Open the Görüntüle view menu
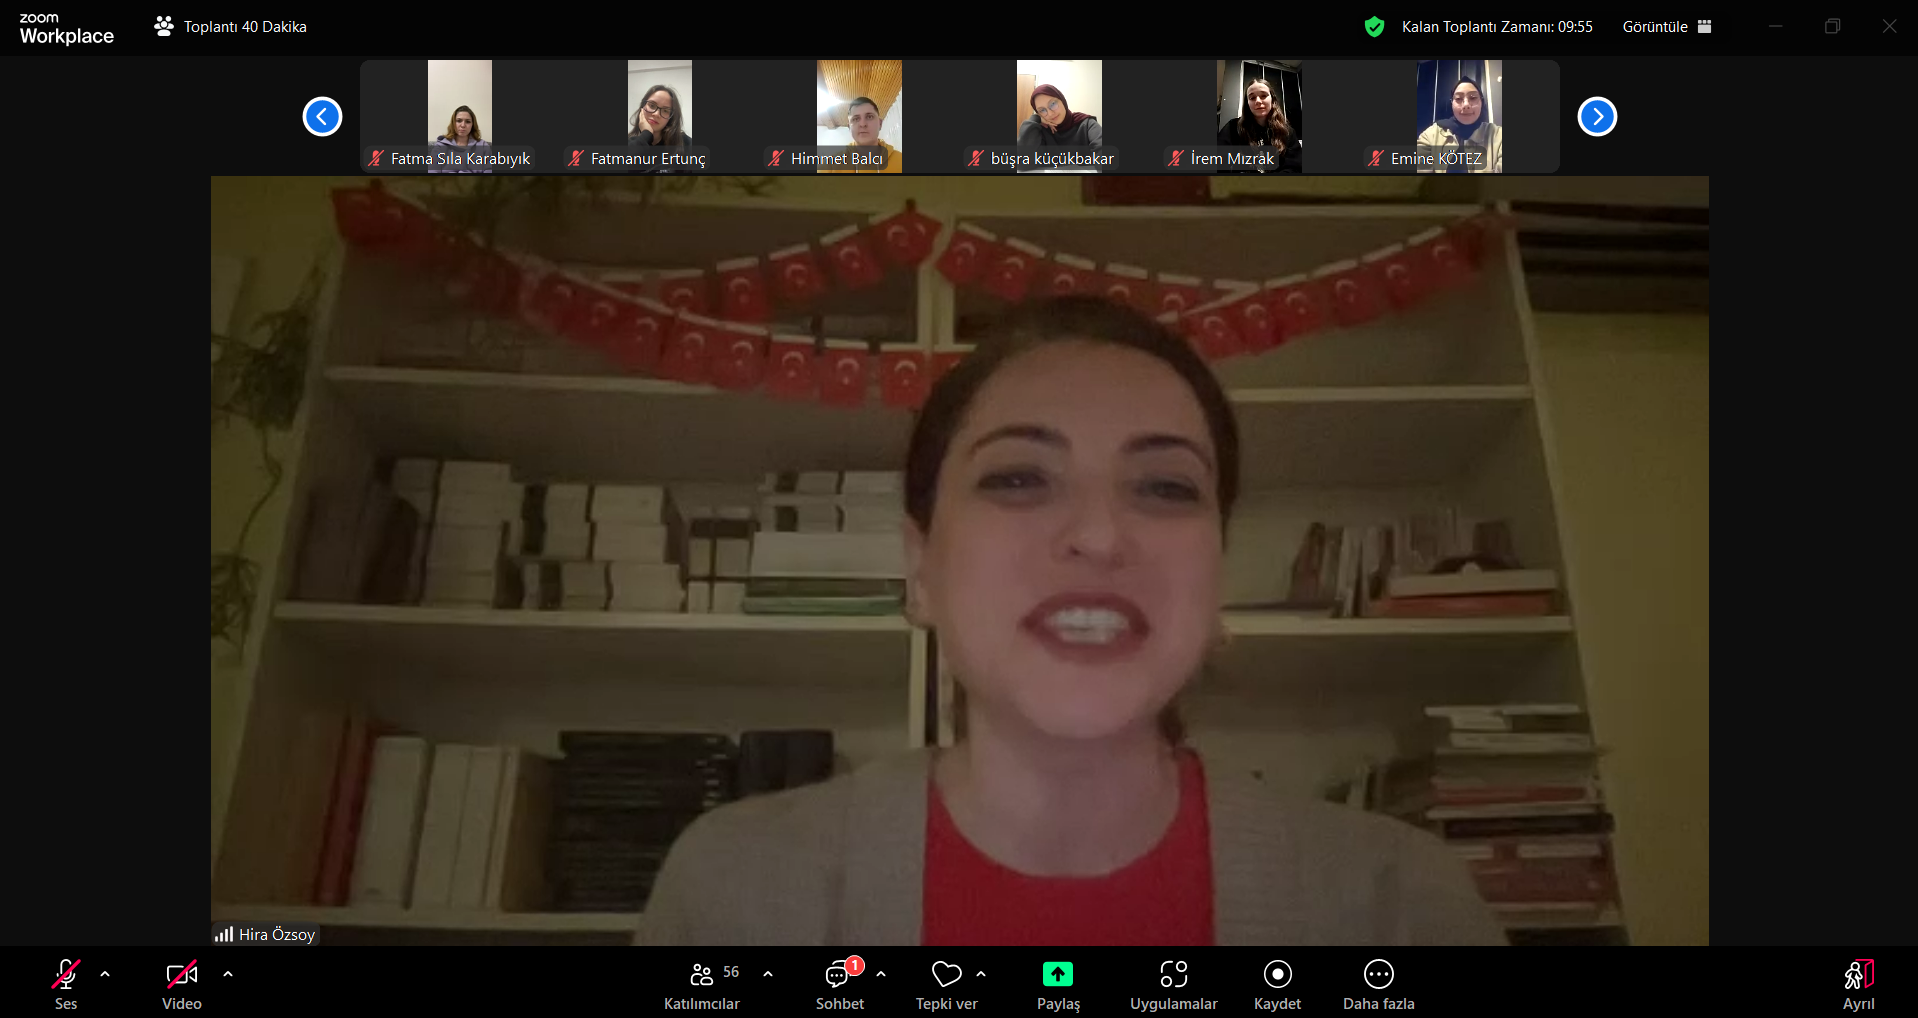 (1666, 27)
